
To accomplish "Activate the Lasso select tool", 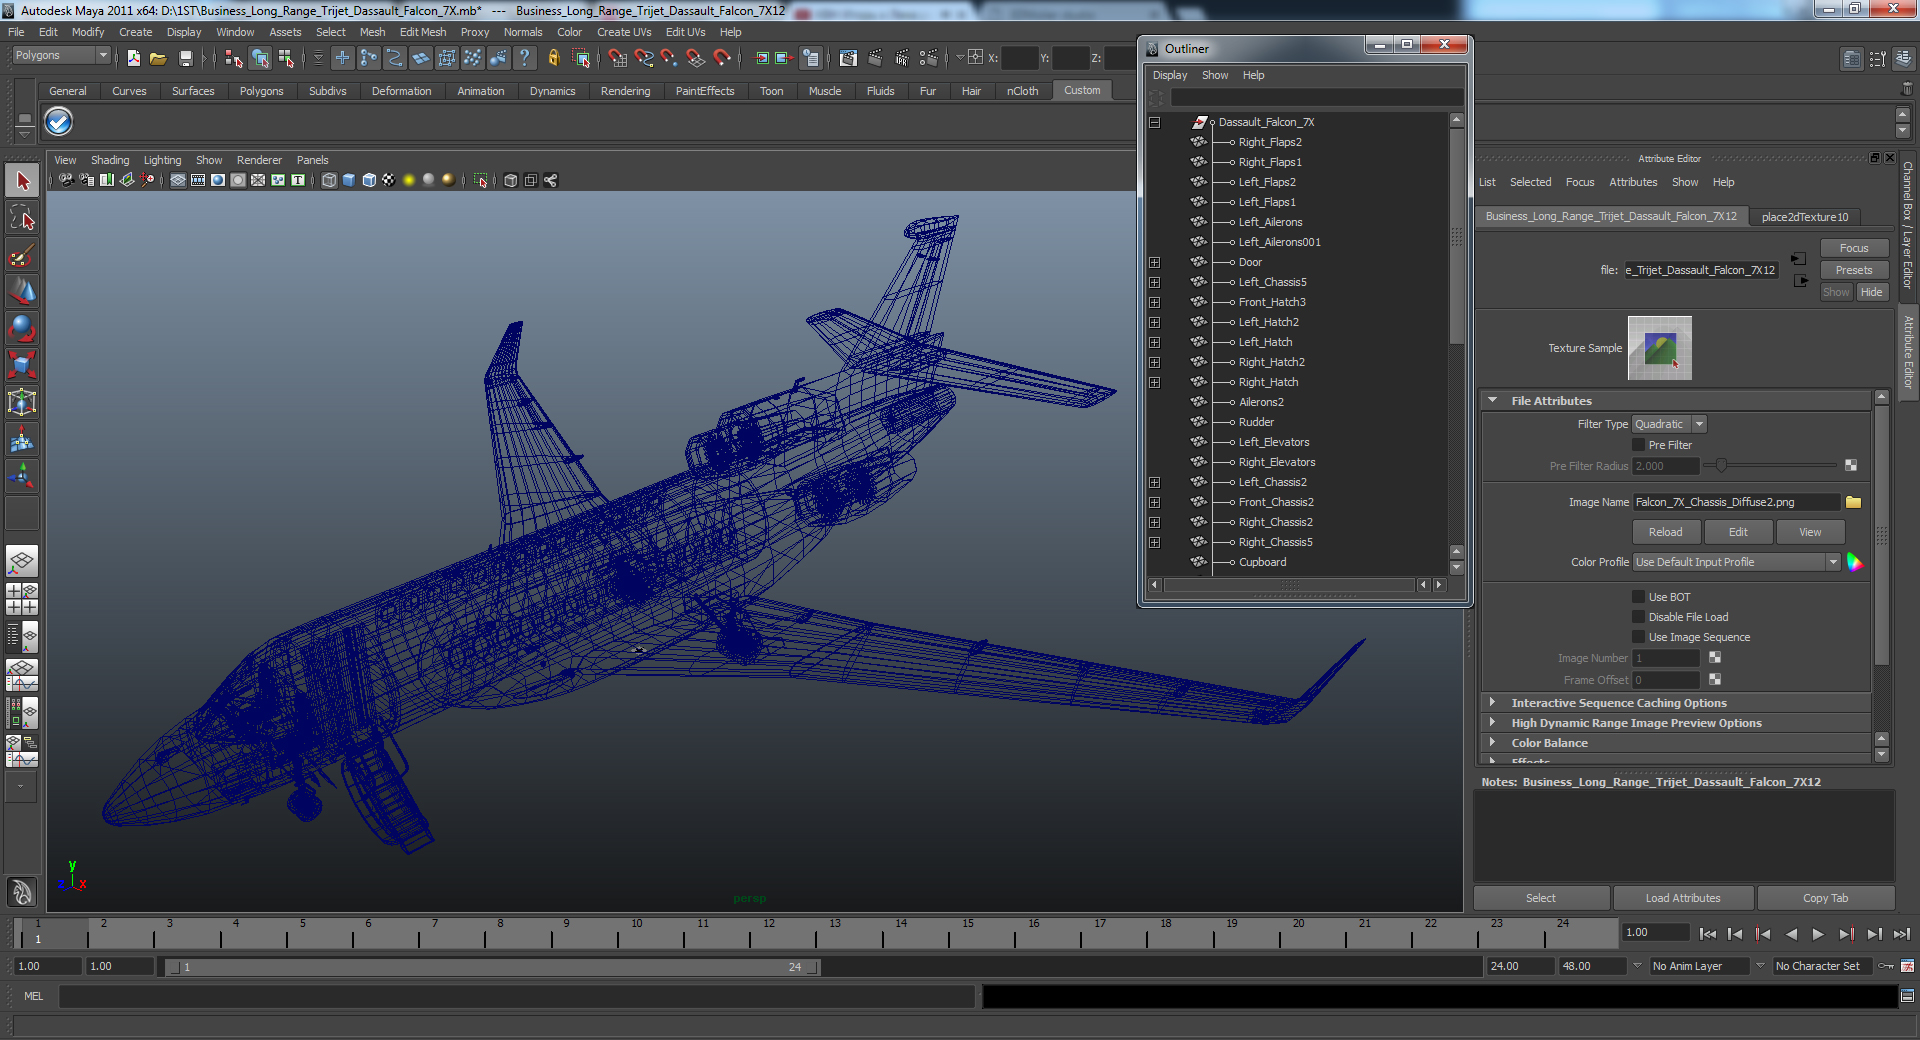I will 22,218.
